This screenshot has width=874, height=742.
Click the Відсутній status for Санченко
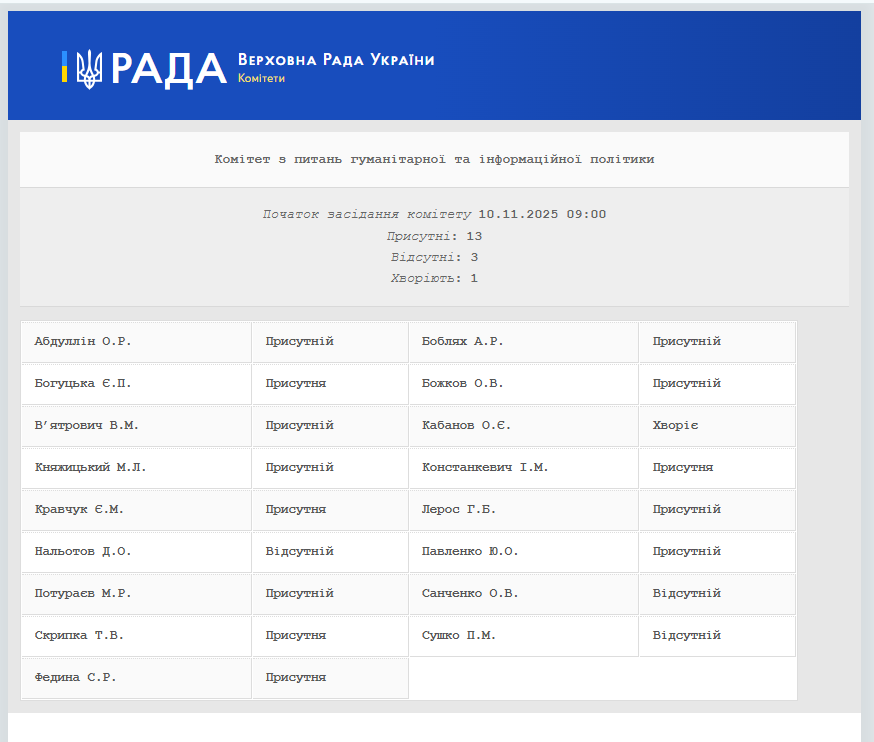pyautogui.click(x=687, y=593)
